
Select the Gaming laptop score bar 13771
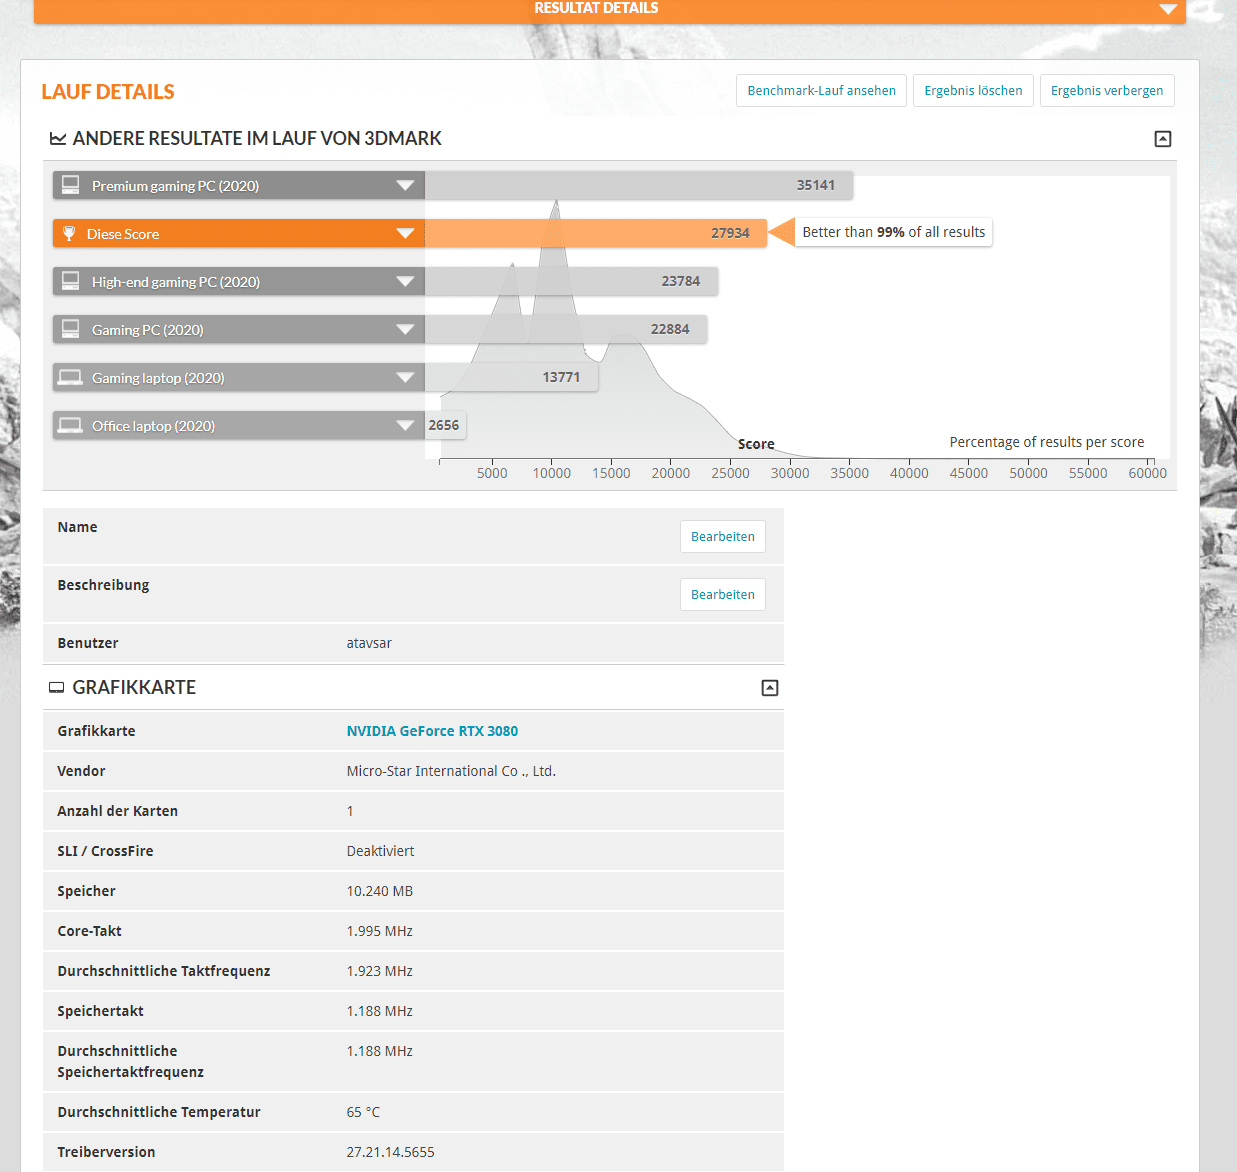pyautogui.click(x=511, y=378)
